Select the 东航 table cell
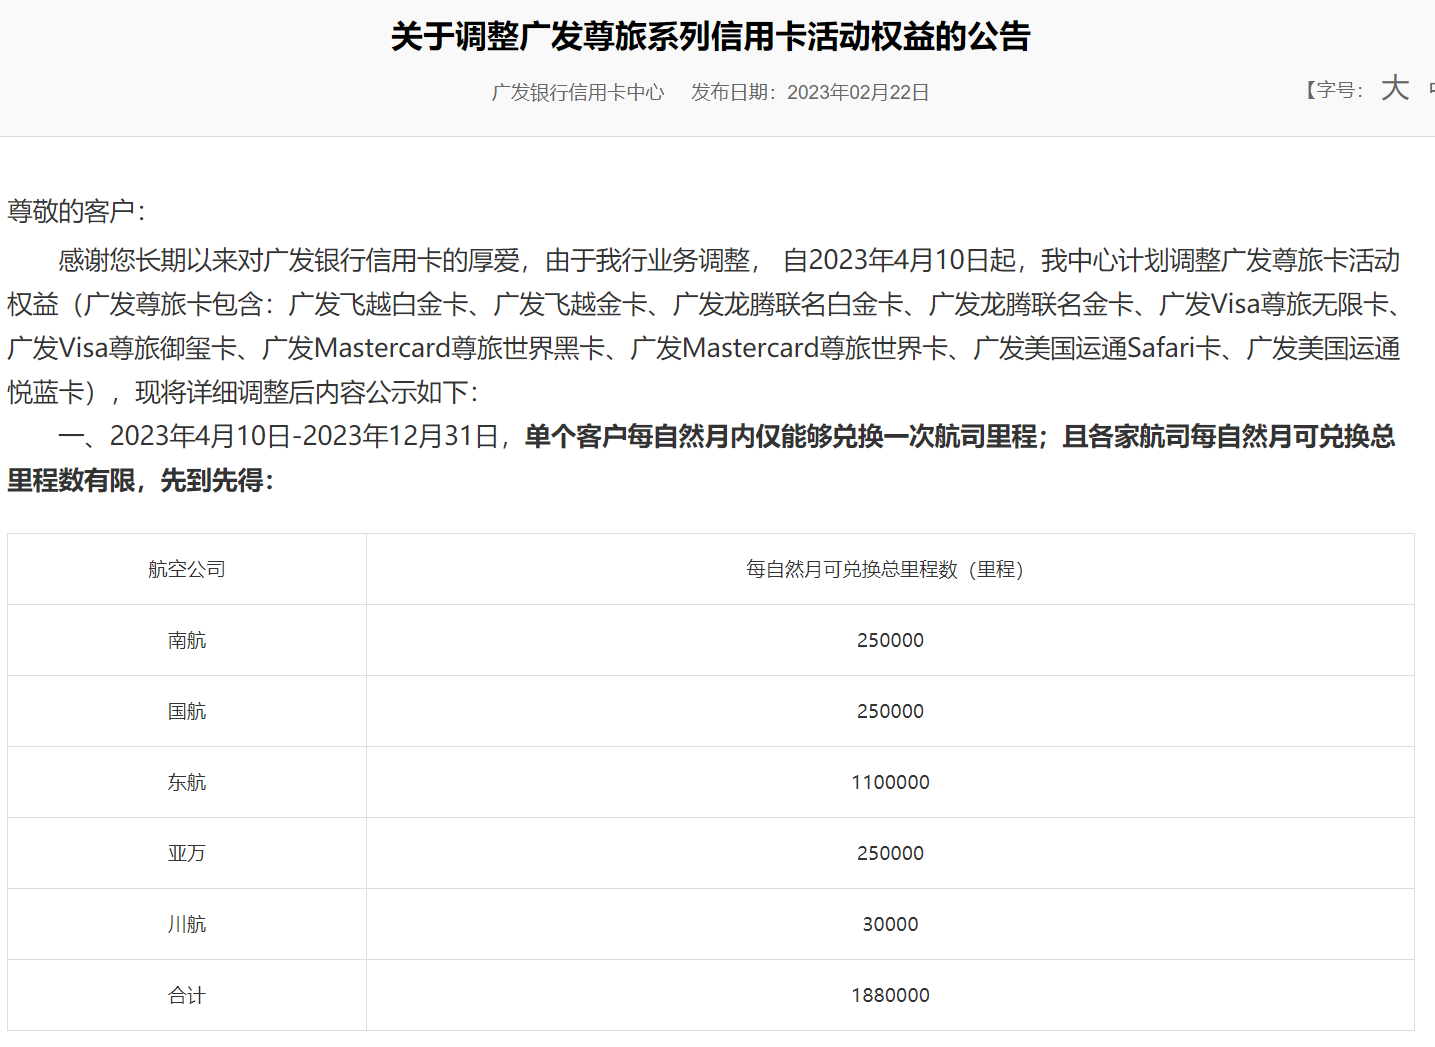This screenshot has height=1047, width=1435. [x=187, y=782]
